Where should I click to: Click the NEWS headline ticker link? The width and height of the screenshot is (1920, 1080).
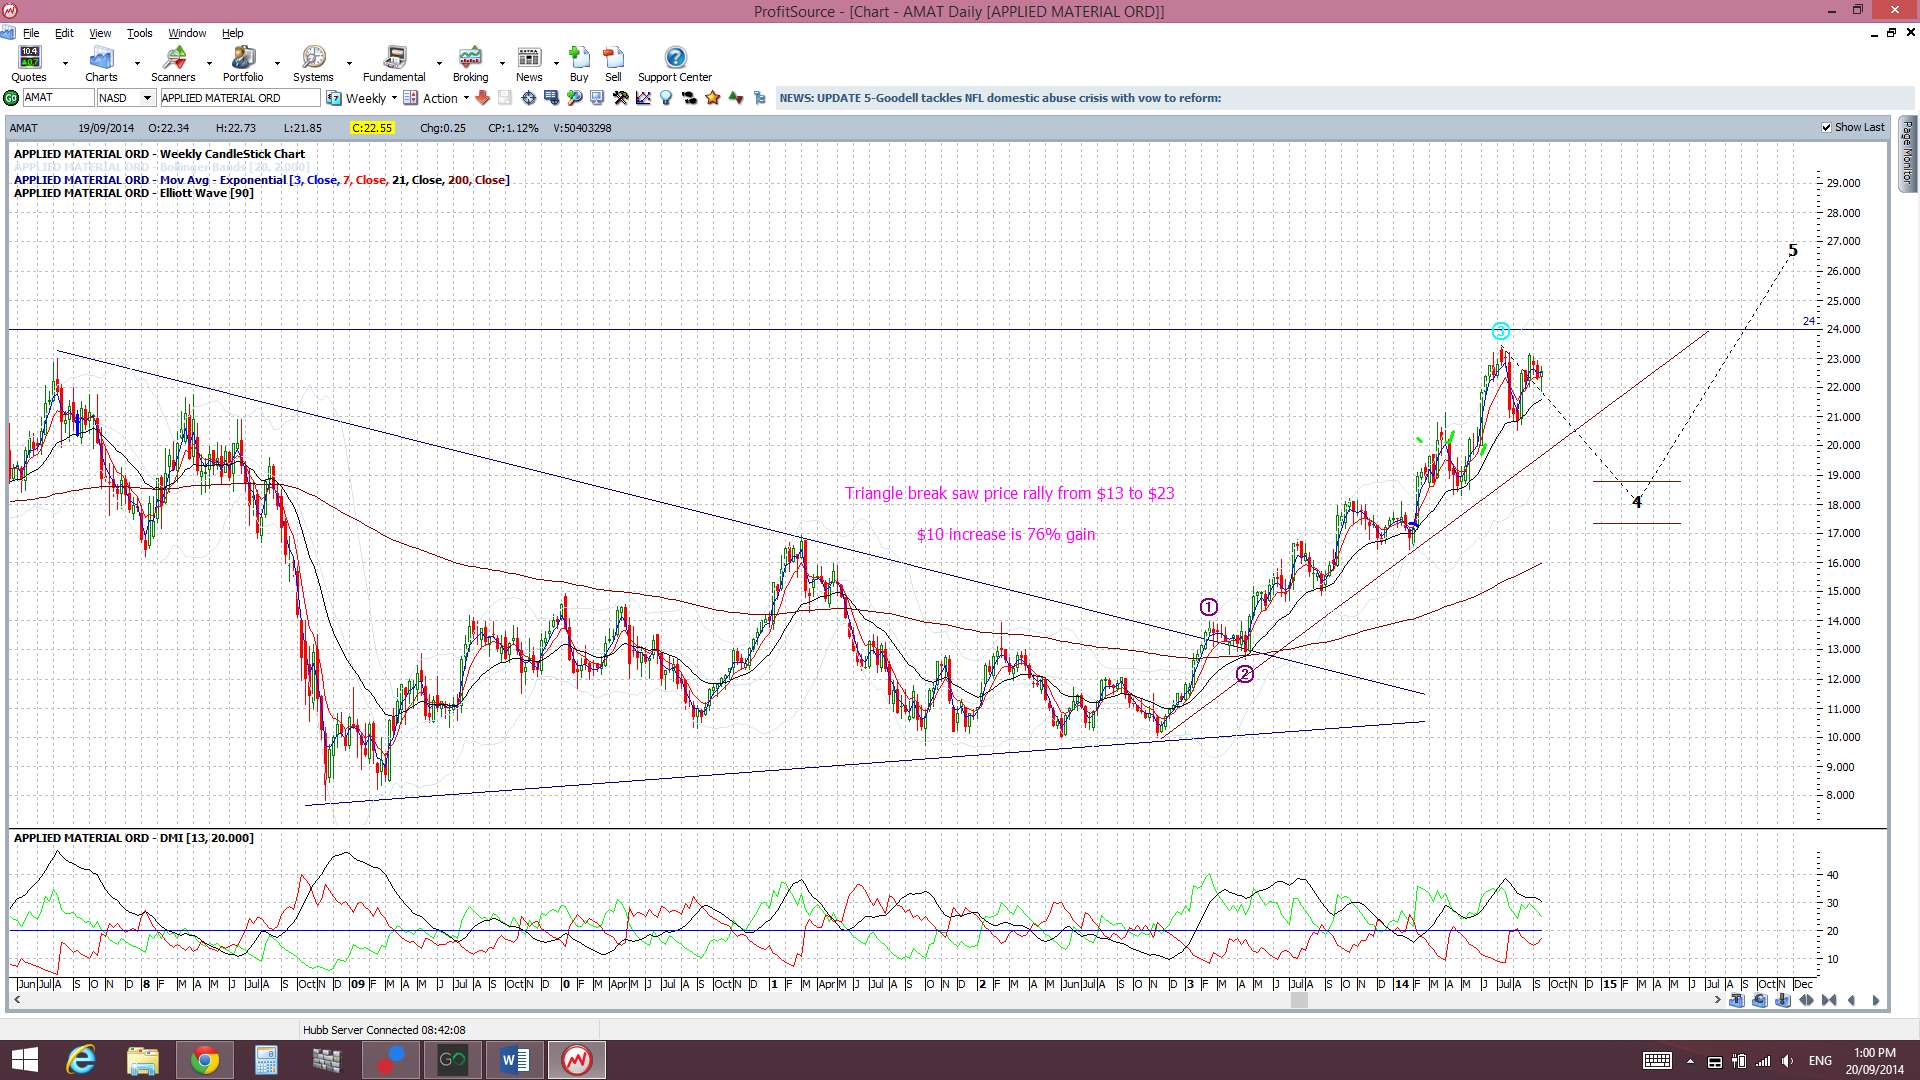coord(1000,98)
